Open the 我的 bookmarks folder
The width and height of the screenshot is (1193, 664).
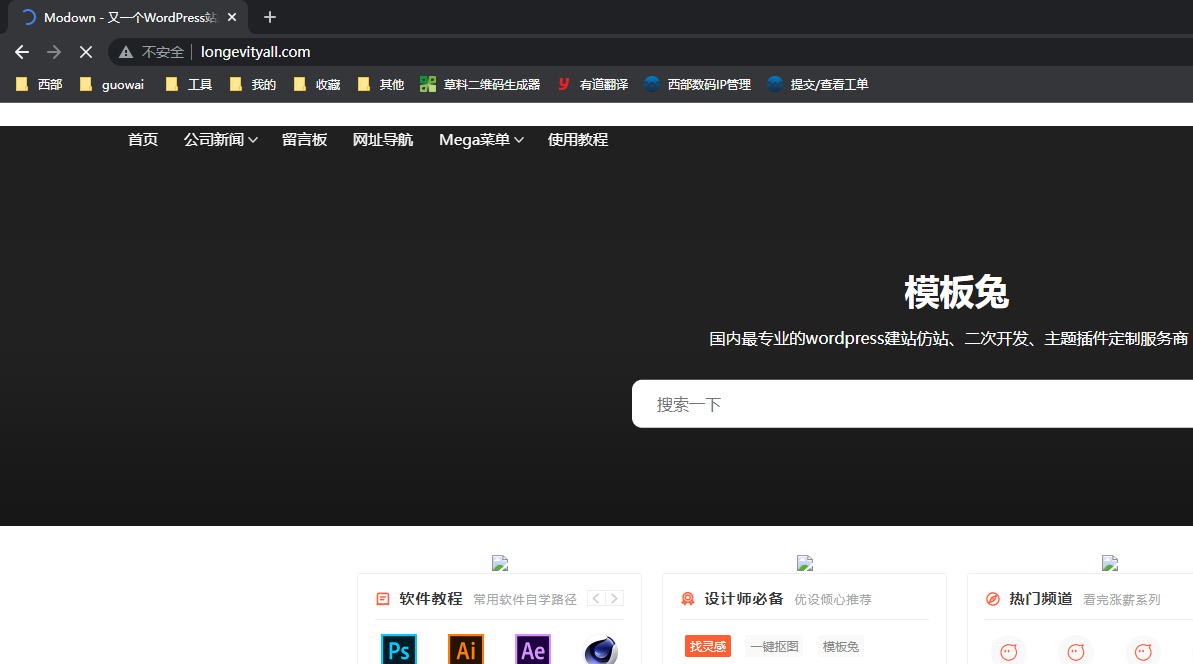coord(253,84)
